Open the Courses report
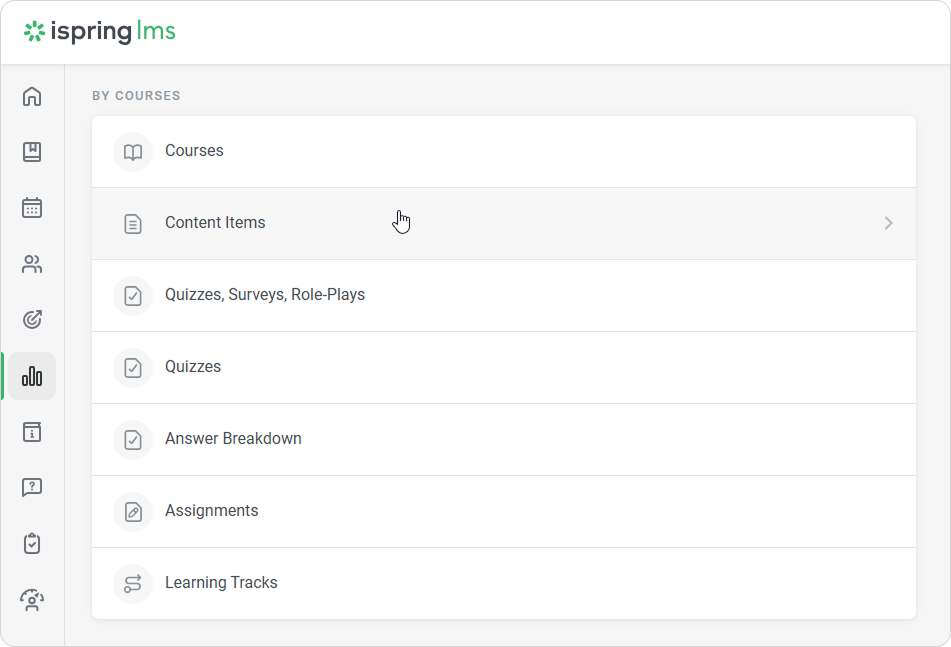This screenshot has width=951, height=647. pos(194,151)
